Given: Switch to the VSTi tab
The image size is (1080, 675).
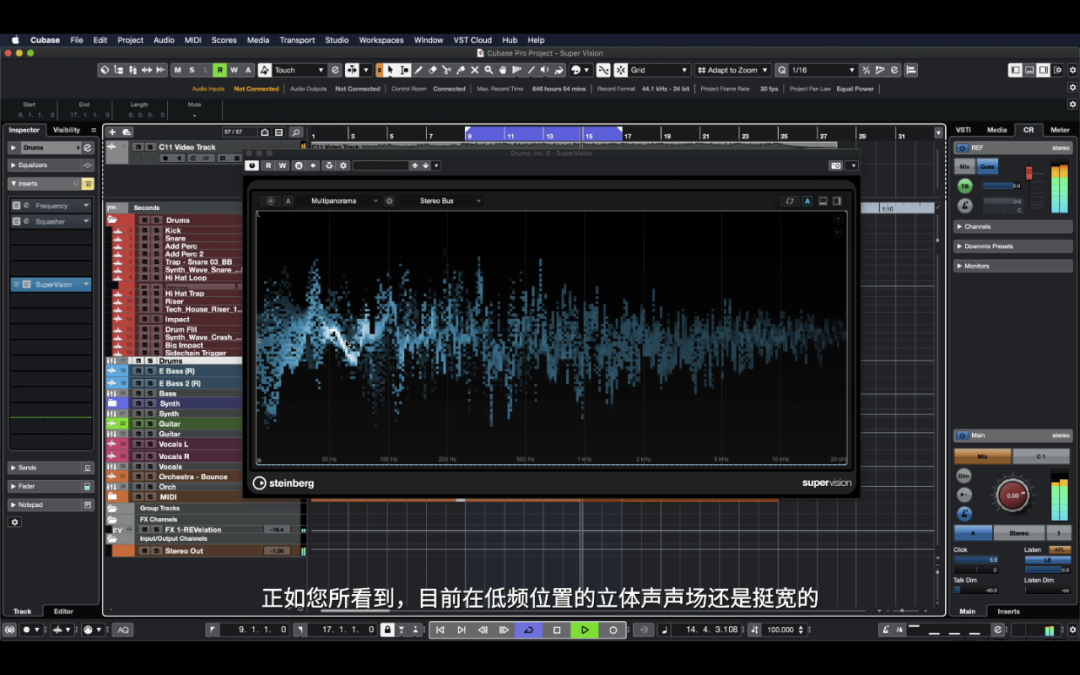Looking at the screenshot, I should pos(963,129).
